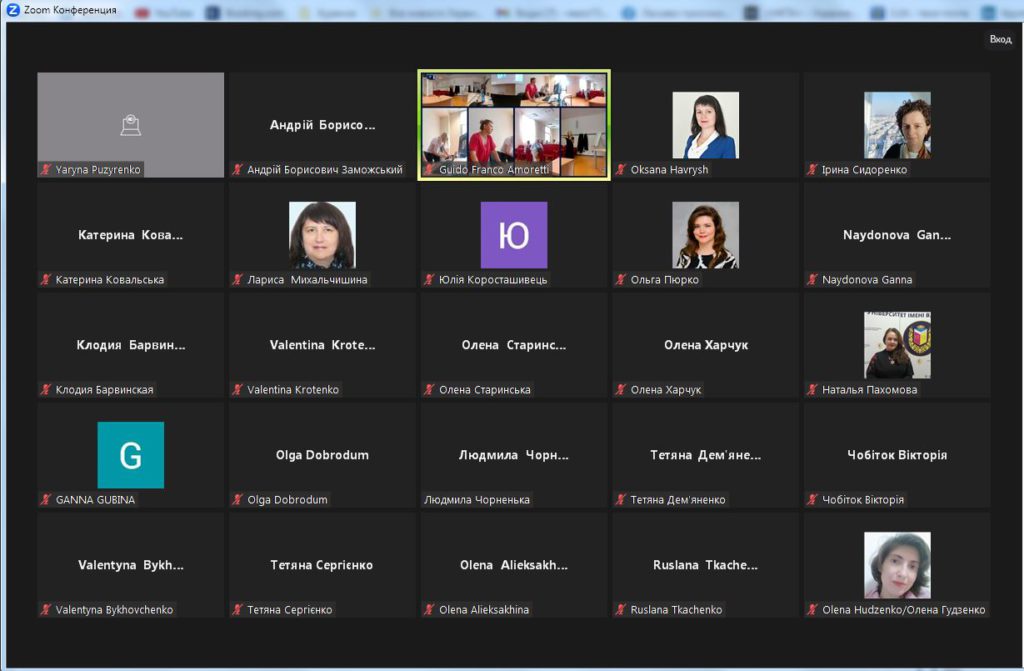The width and height of the screenshot is (1024, 671).
Task: Click the muted mic icon by GANNA GUBINA
Action: click(46, 500)
